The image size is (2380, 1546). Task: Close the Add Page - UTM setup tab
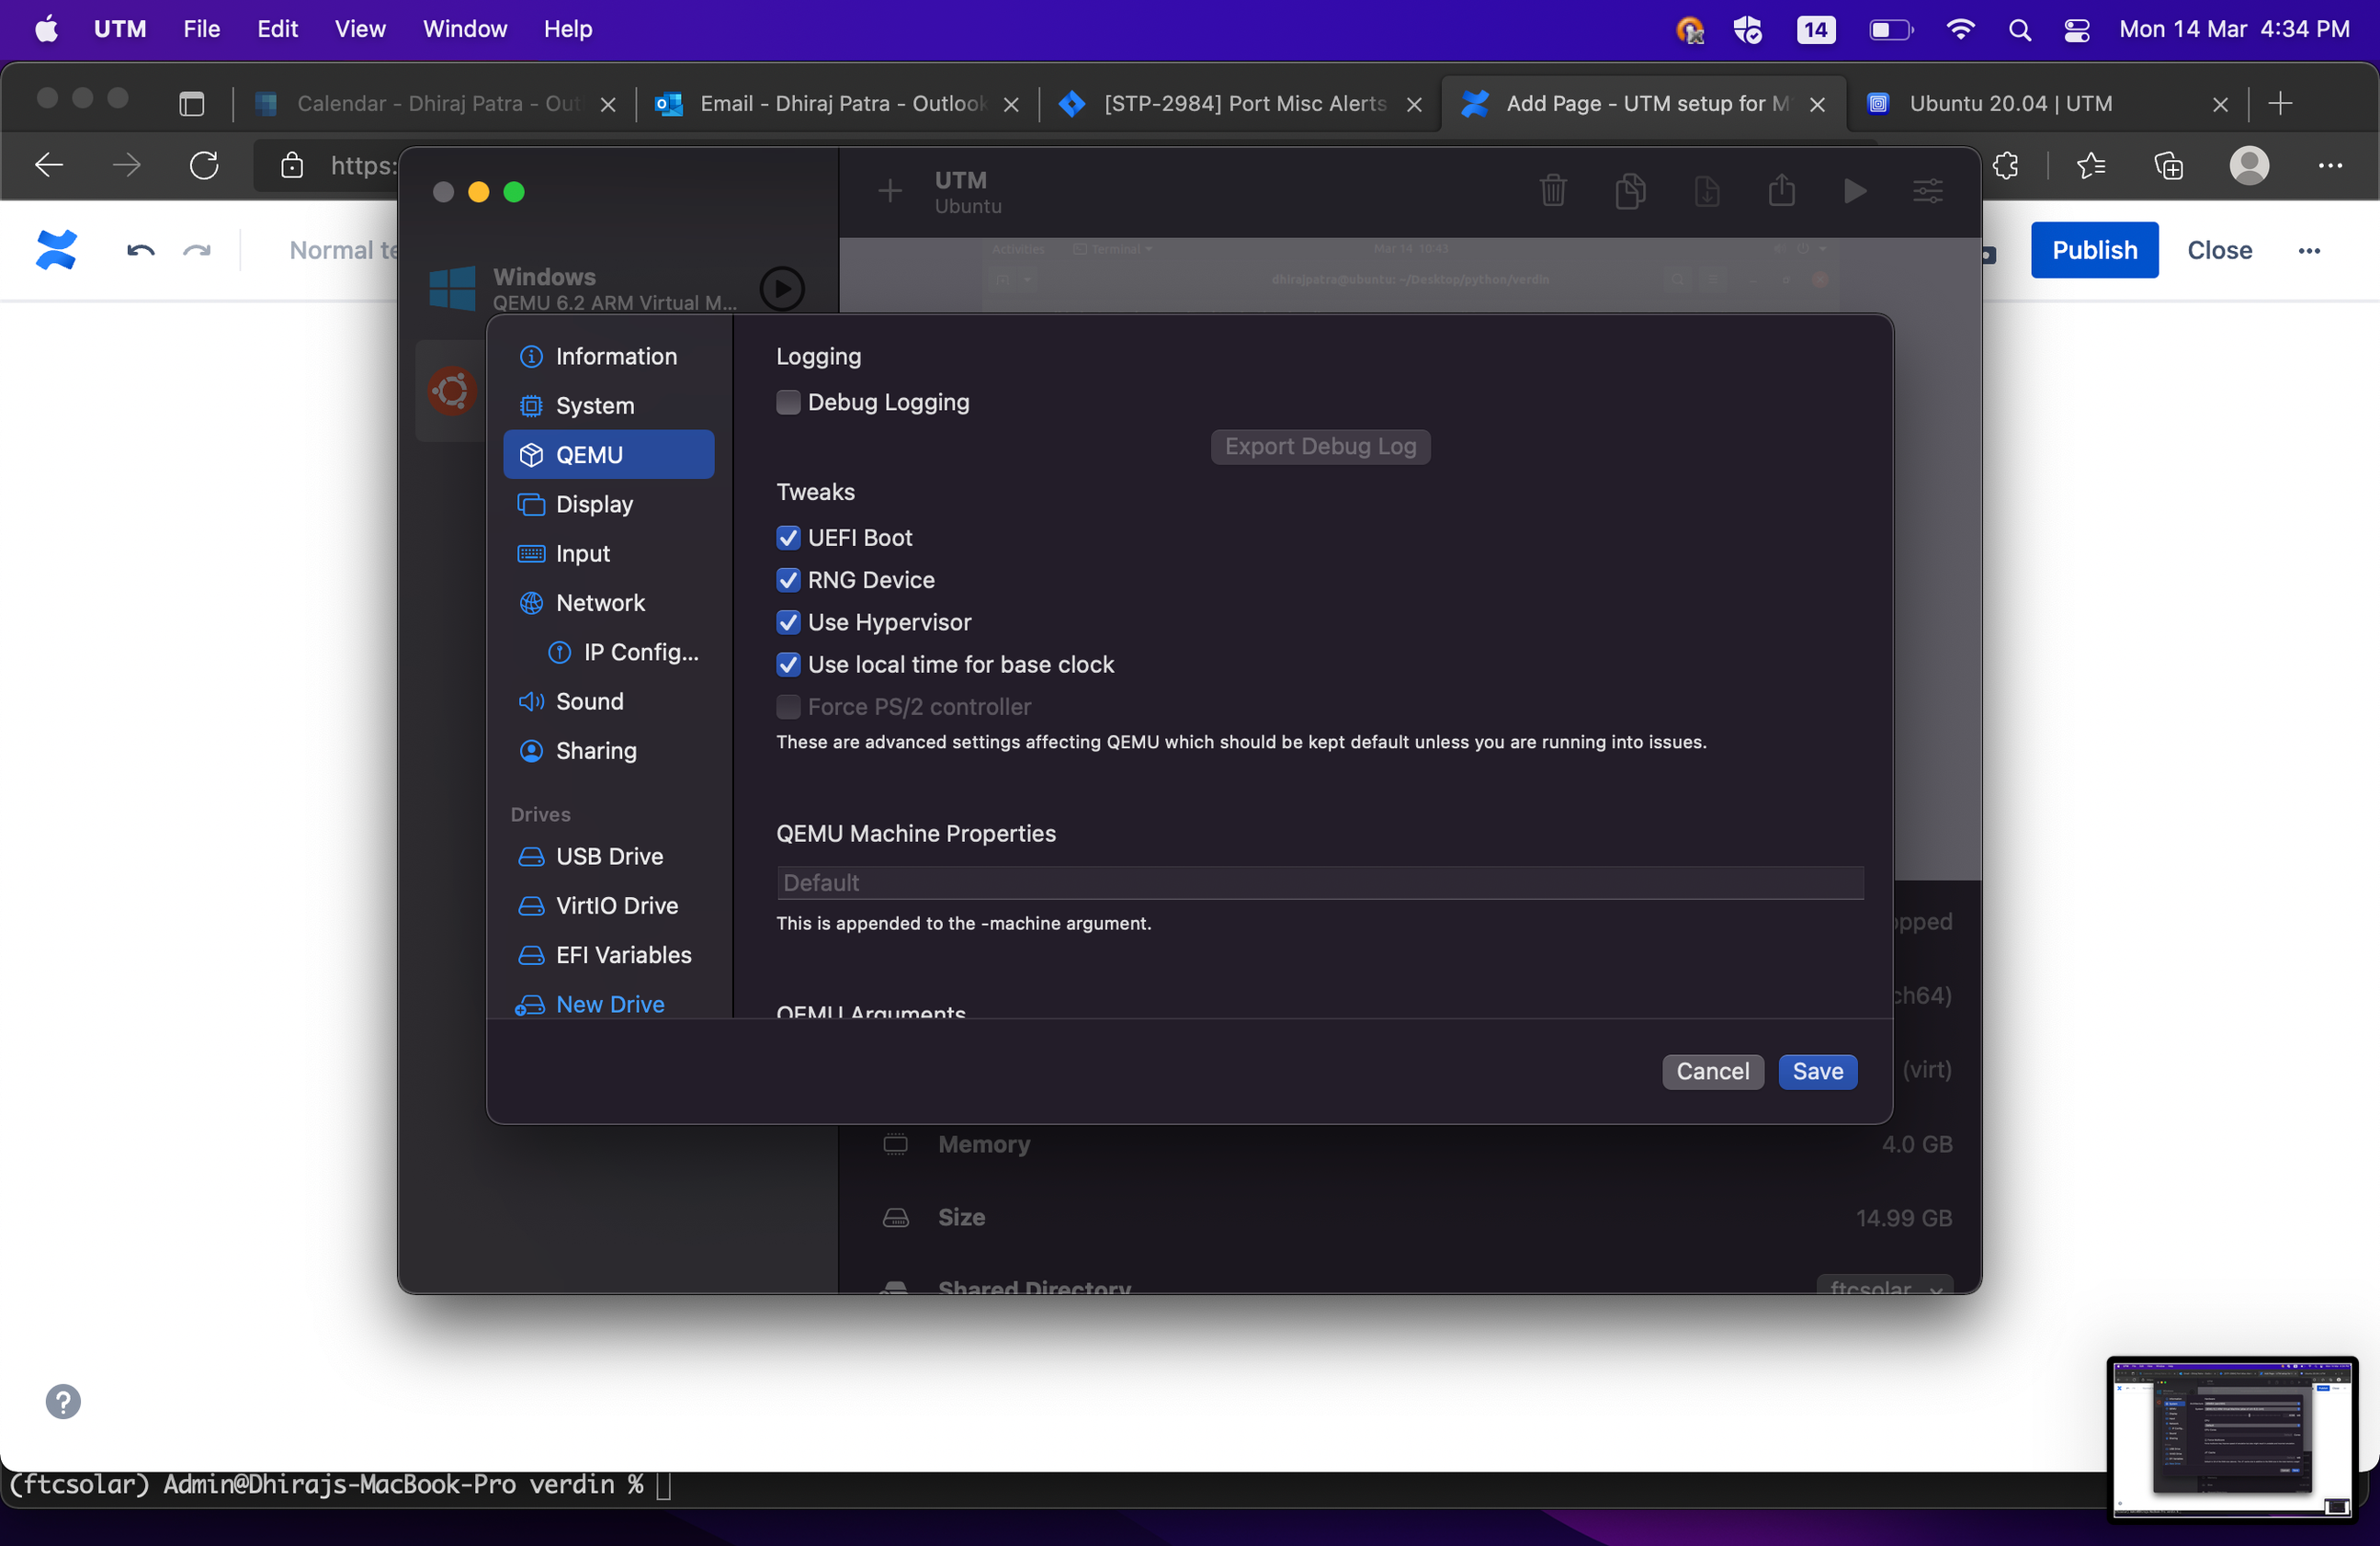[1818, 104]
